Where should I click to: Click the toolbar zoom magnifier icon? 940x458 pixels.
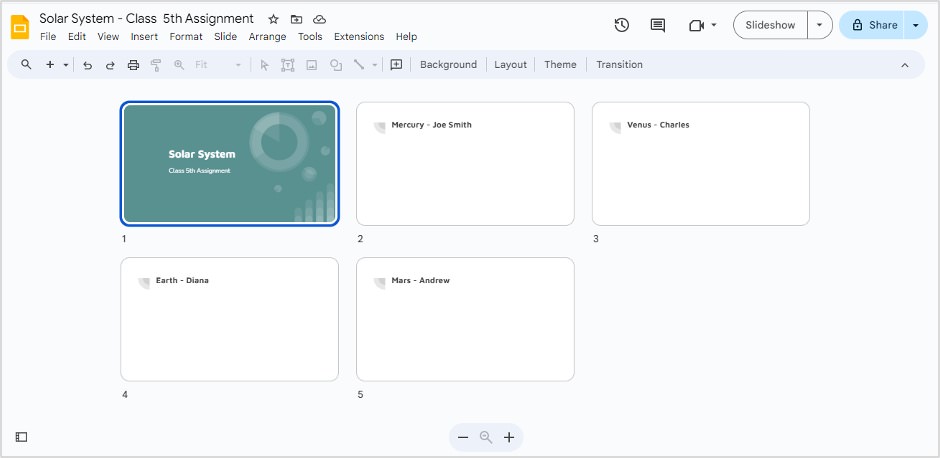(x=179, y=65)
